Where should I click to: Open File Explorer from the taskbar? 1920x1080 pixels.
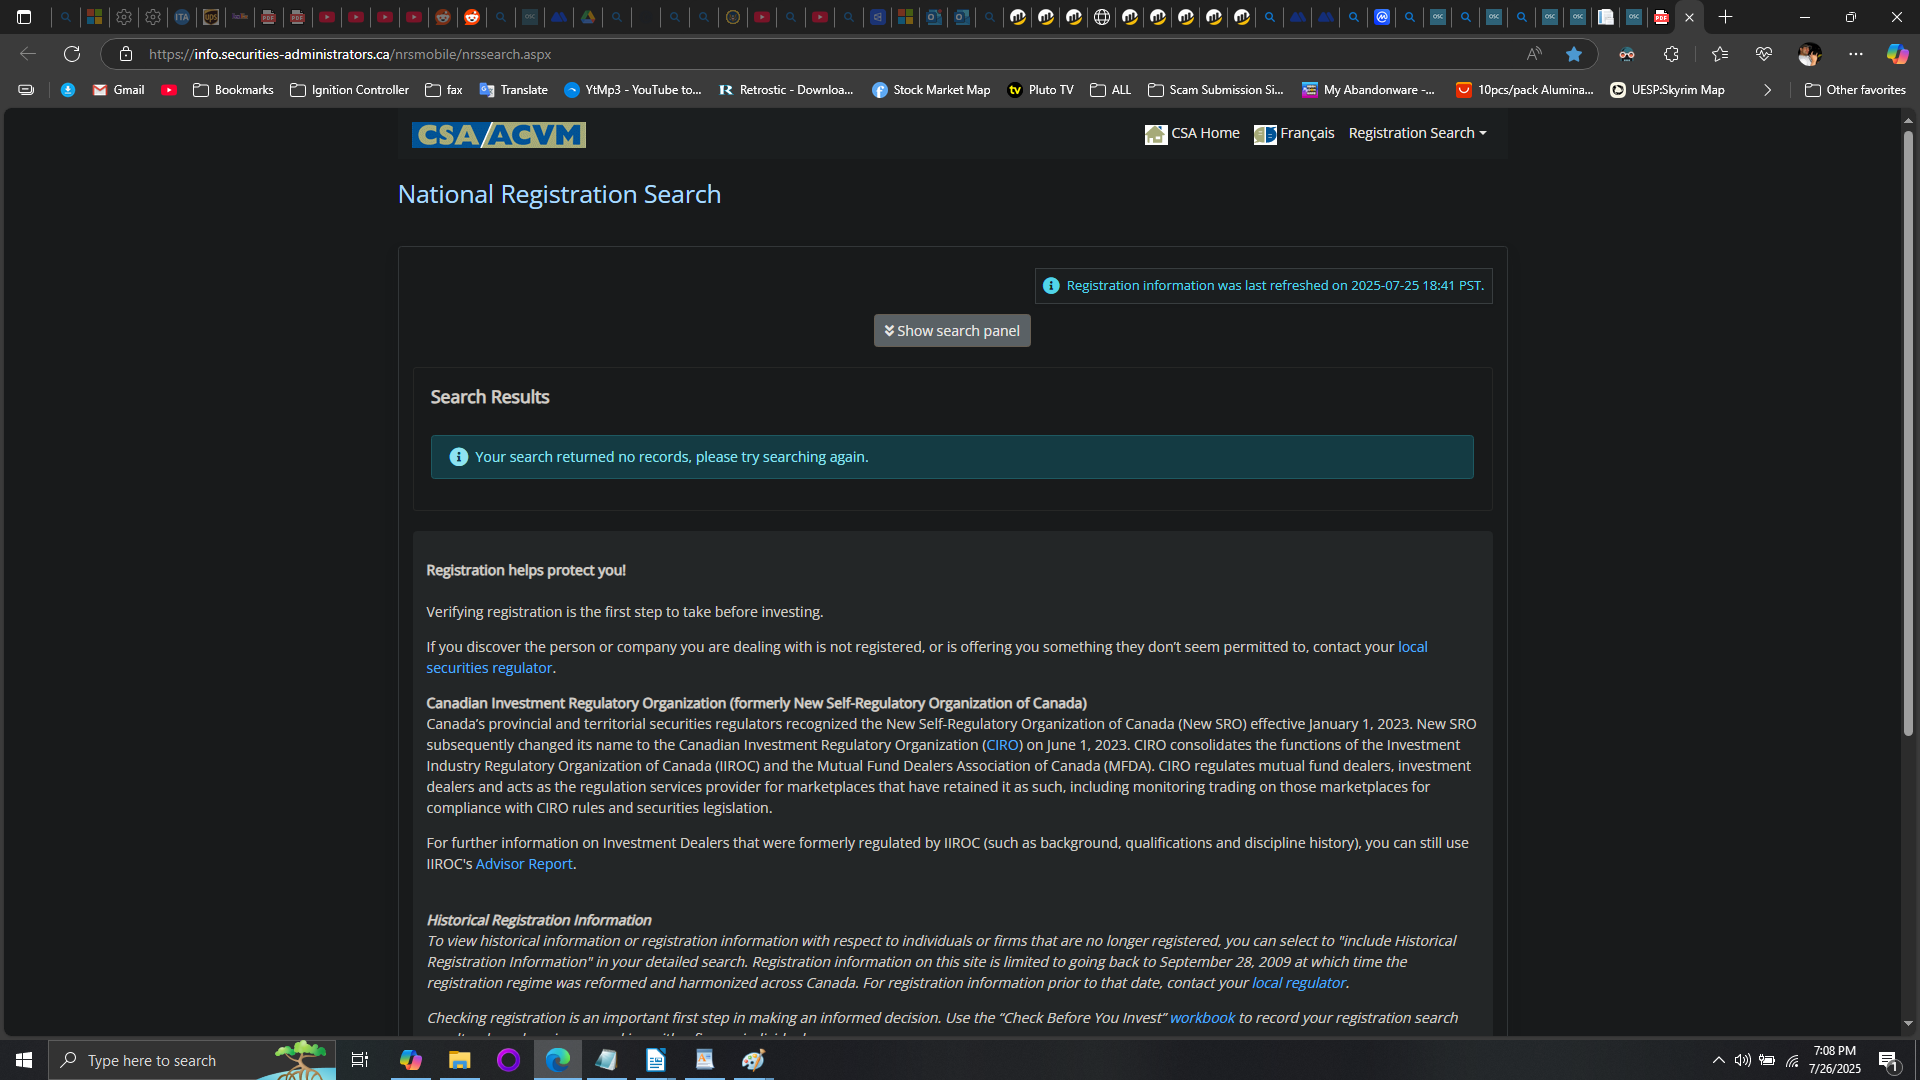(x=459, y=1060)
